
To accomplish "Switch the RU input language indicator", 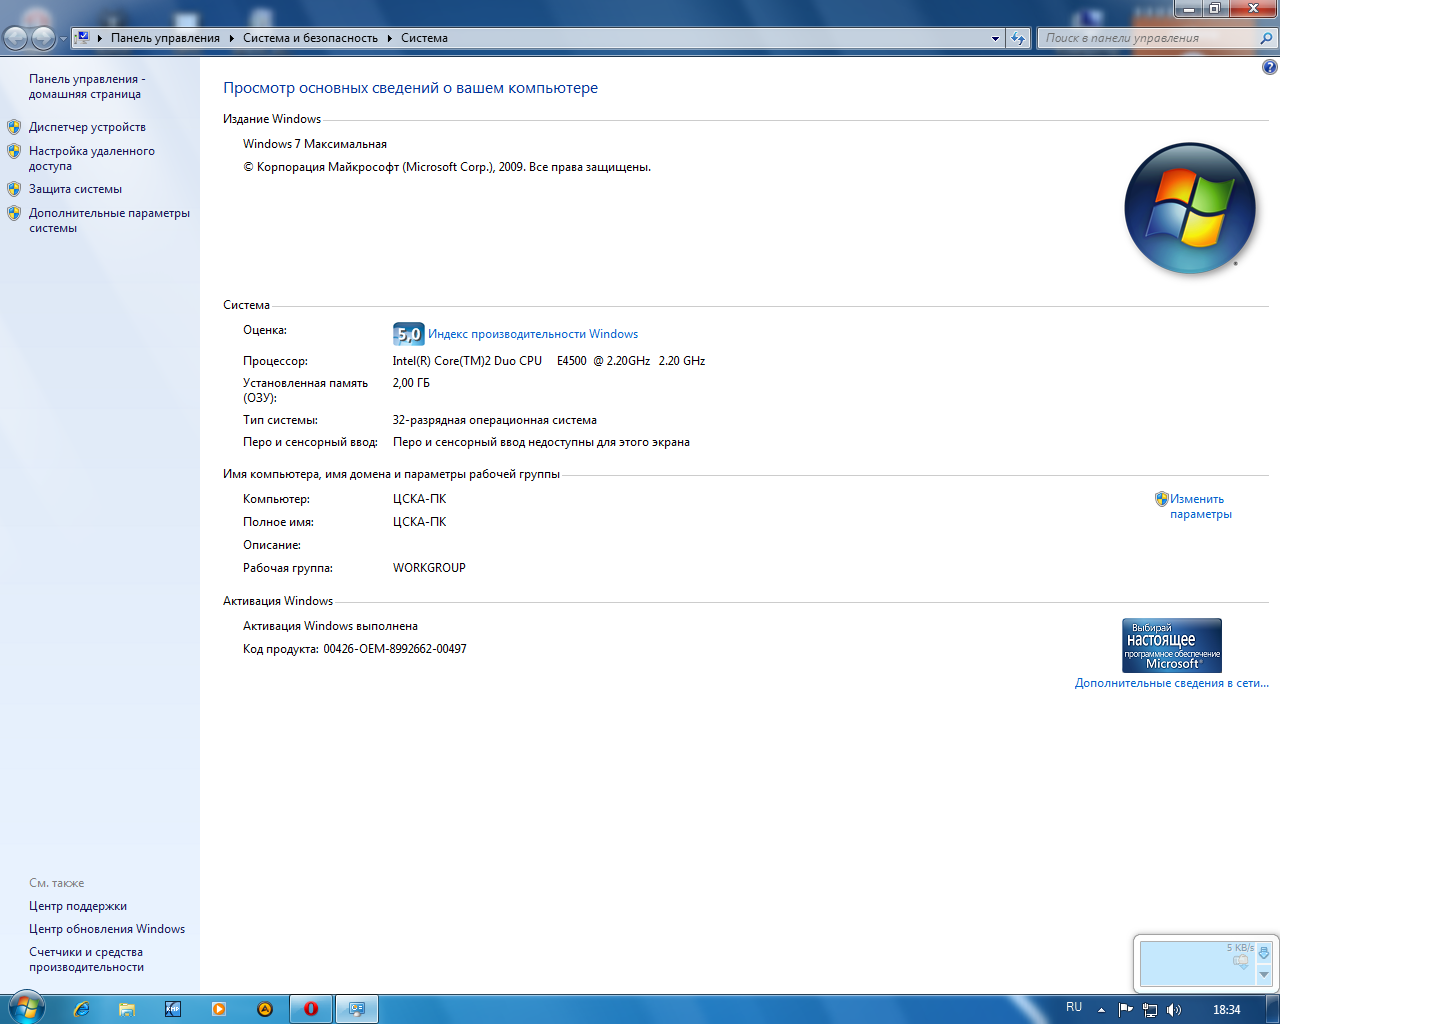I will pyautogui.click(x=1074, y=1007).
